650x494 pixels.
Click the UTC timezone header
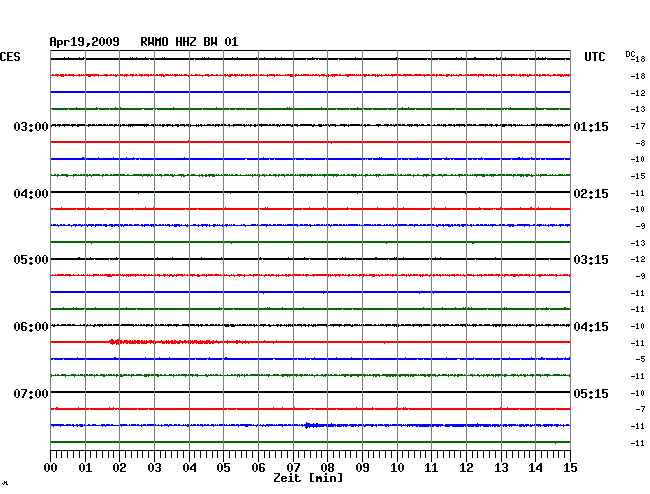click(x=594, y=57)
